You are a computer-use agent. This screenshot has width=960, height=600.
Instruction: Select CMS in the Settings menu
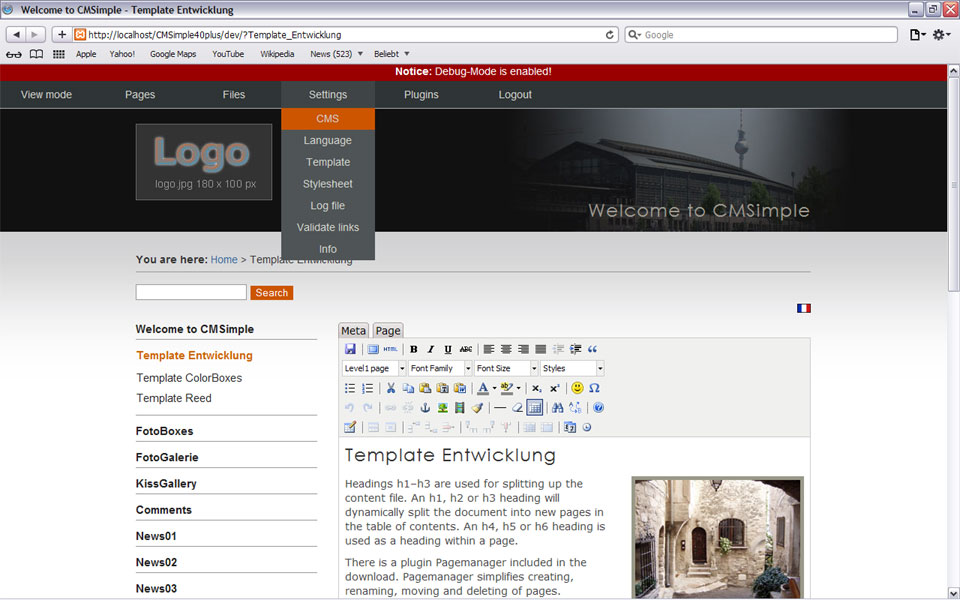click(x=328, y=119)
